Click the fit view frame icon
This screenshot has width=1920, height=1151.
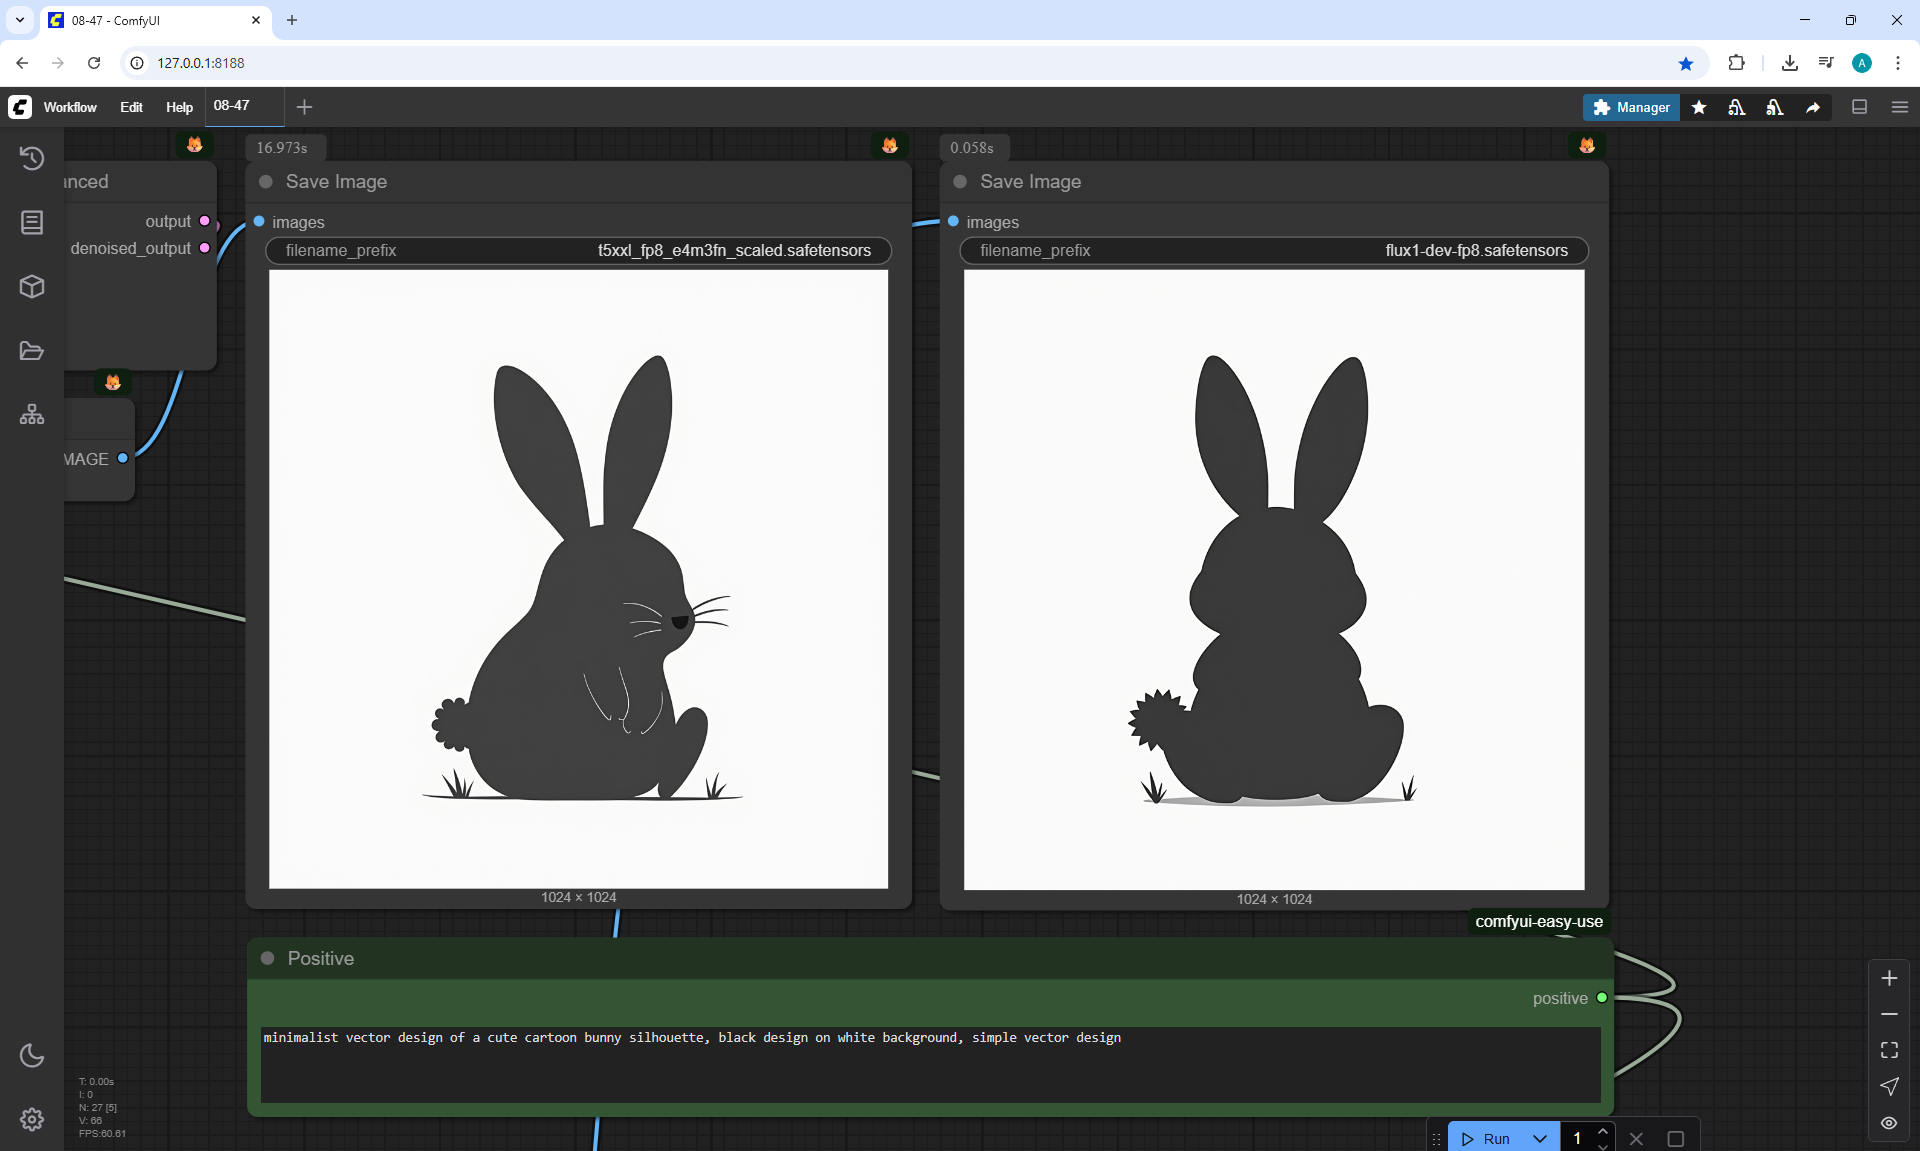(x=1889, y=1050)
